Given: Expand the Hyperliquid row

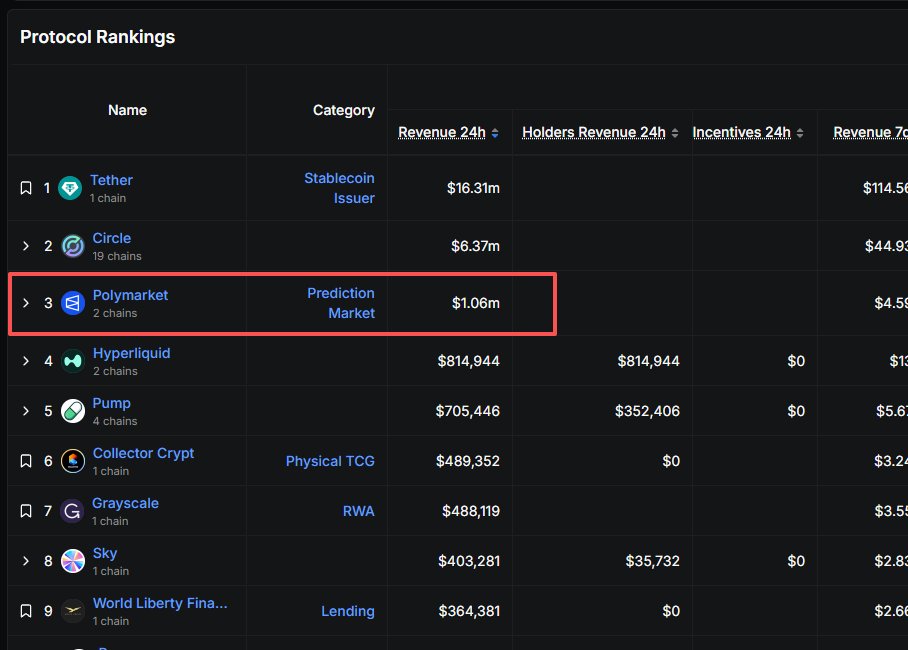Looking at the screenshot, I should 26,360.
